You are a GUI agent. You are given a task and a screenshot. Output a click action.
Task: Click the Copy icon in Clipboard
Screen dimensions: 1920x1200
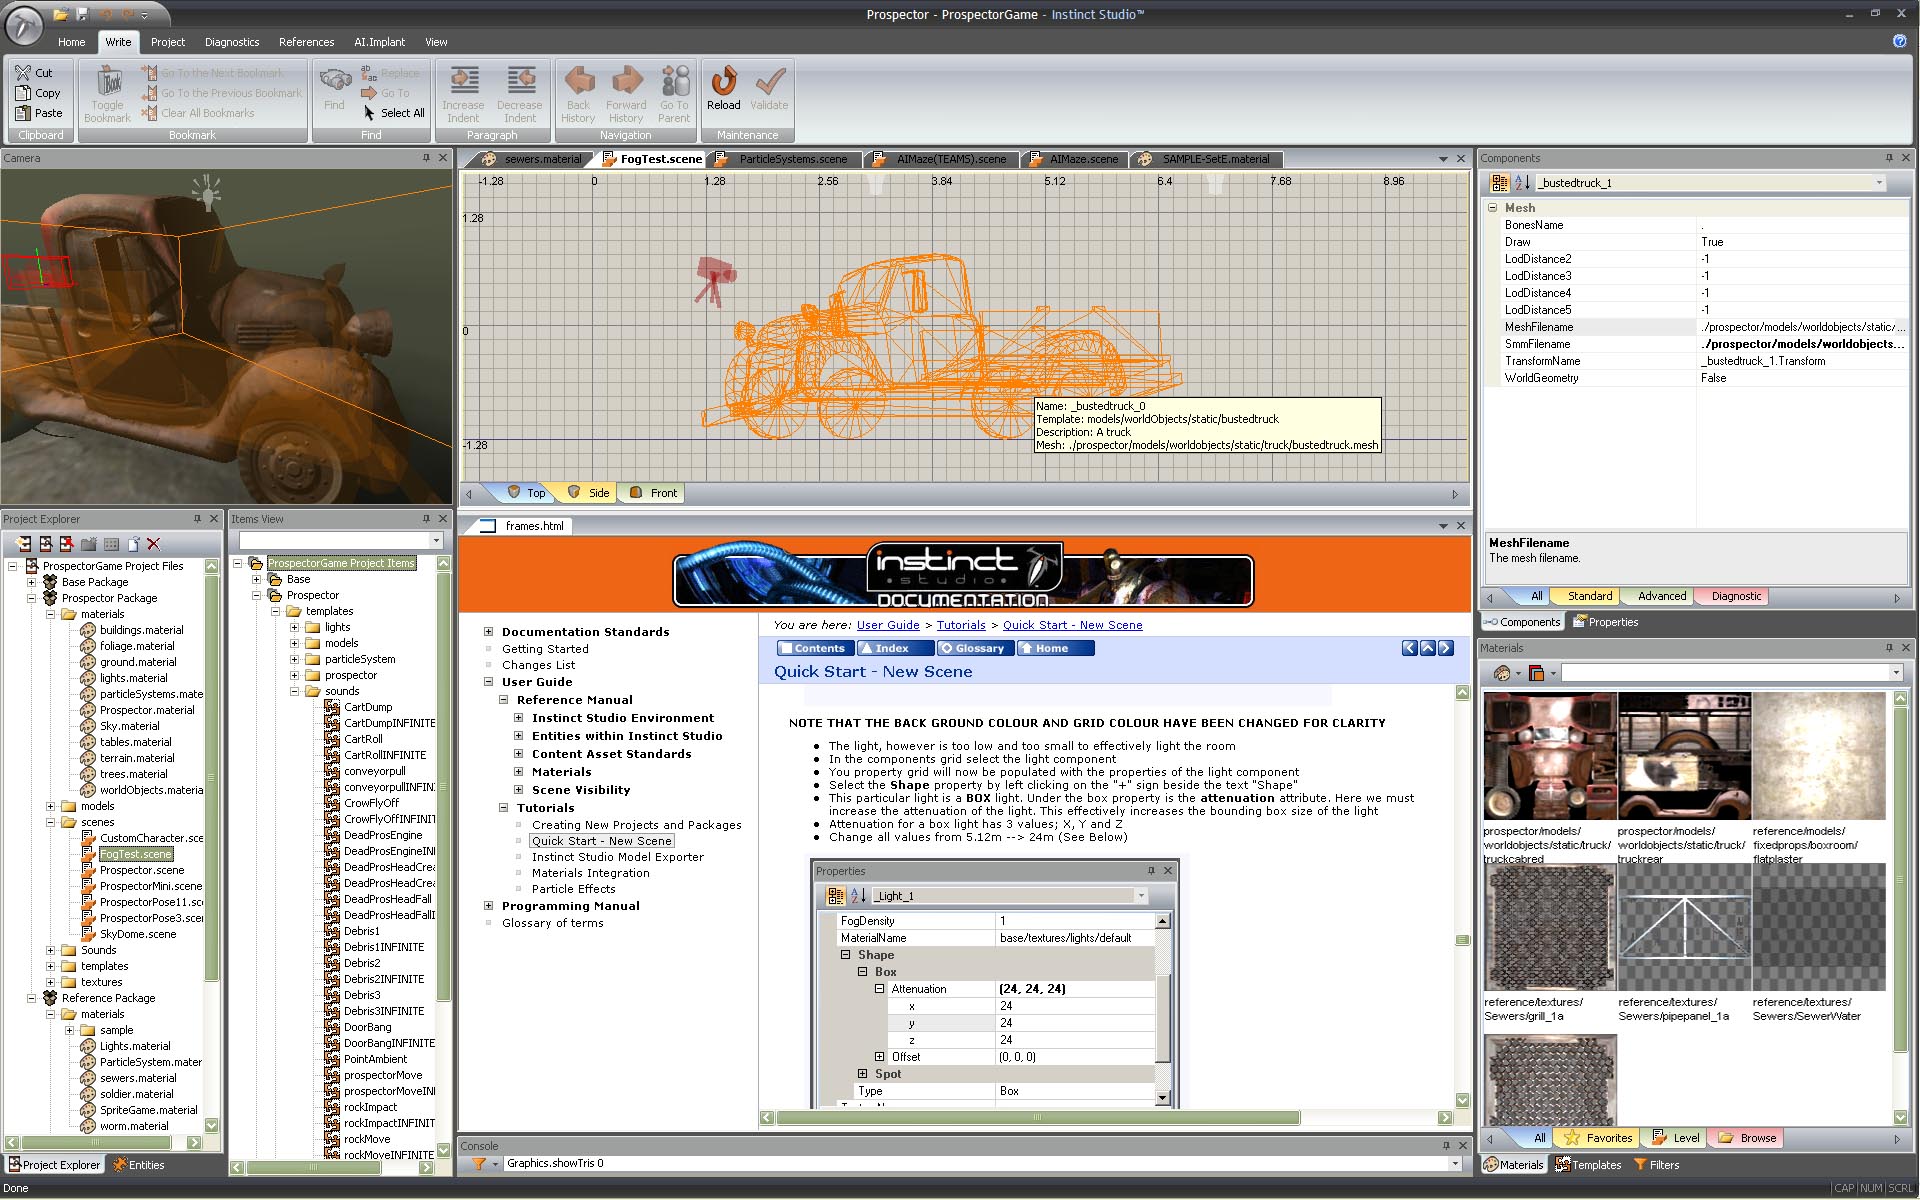(x=23, y=93)
